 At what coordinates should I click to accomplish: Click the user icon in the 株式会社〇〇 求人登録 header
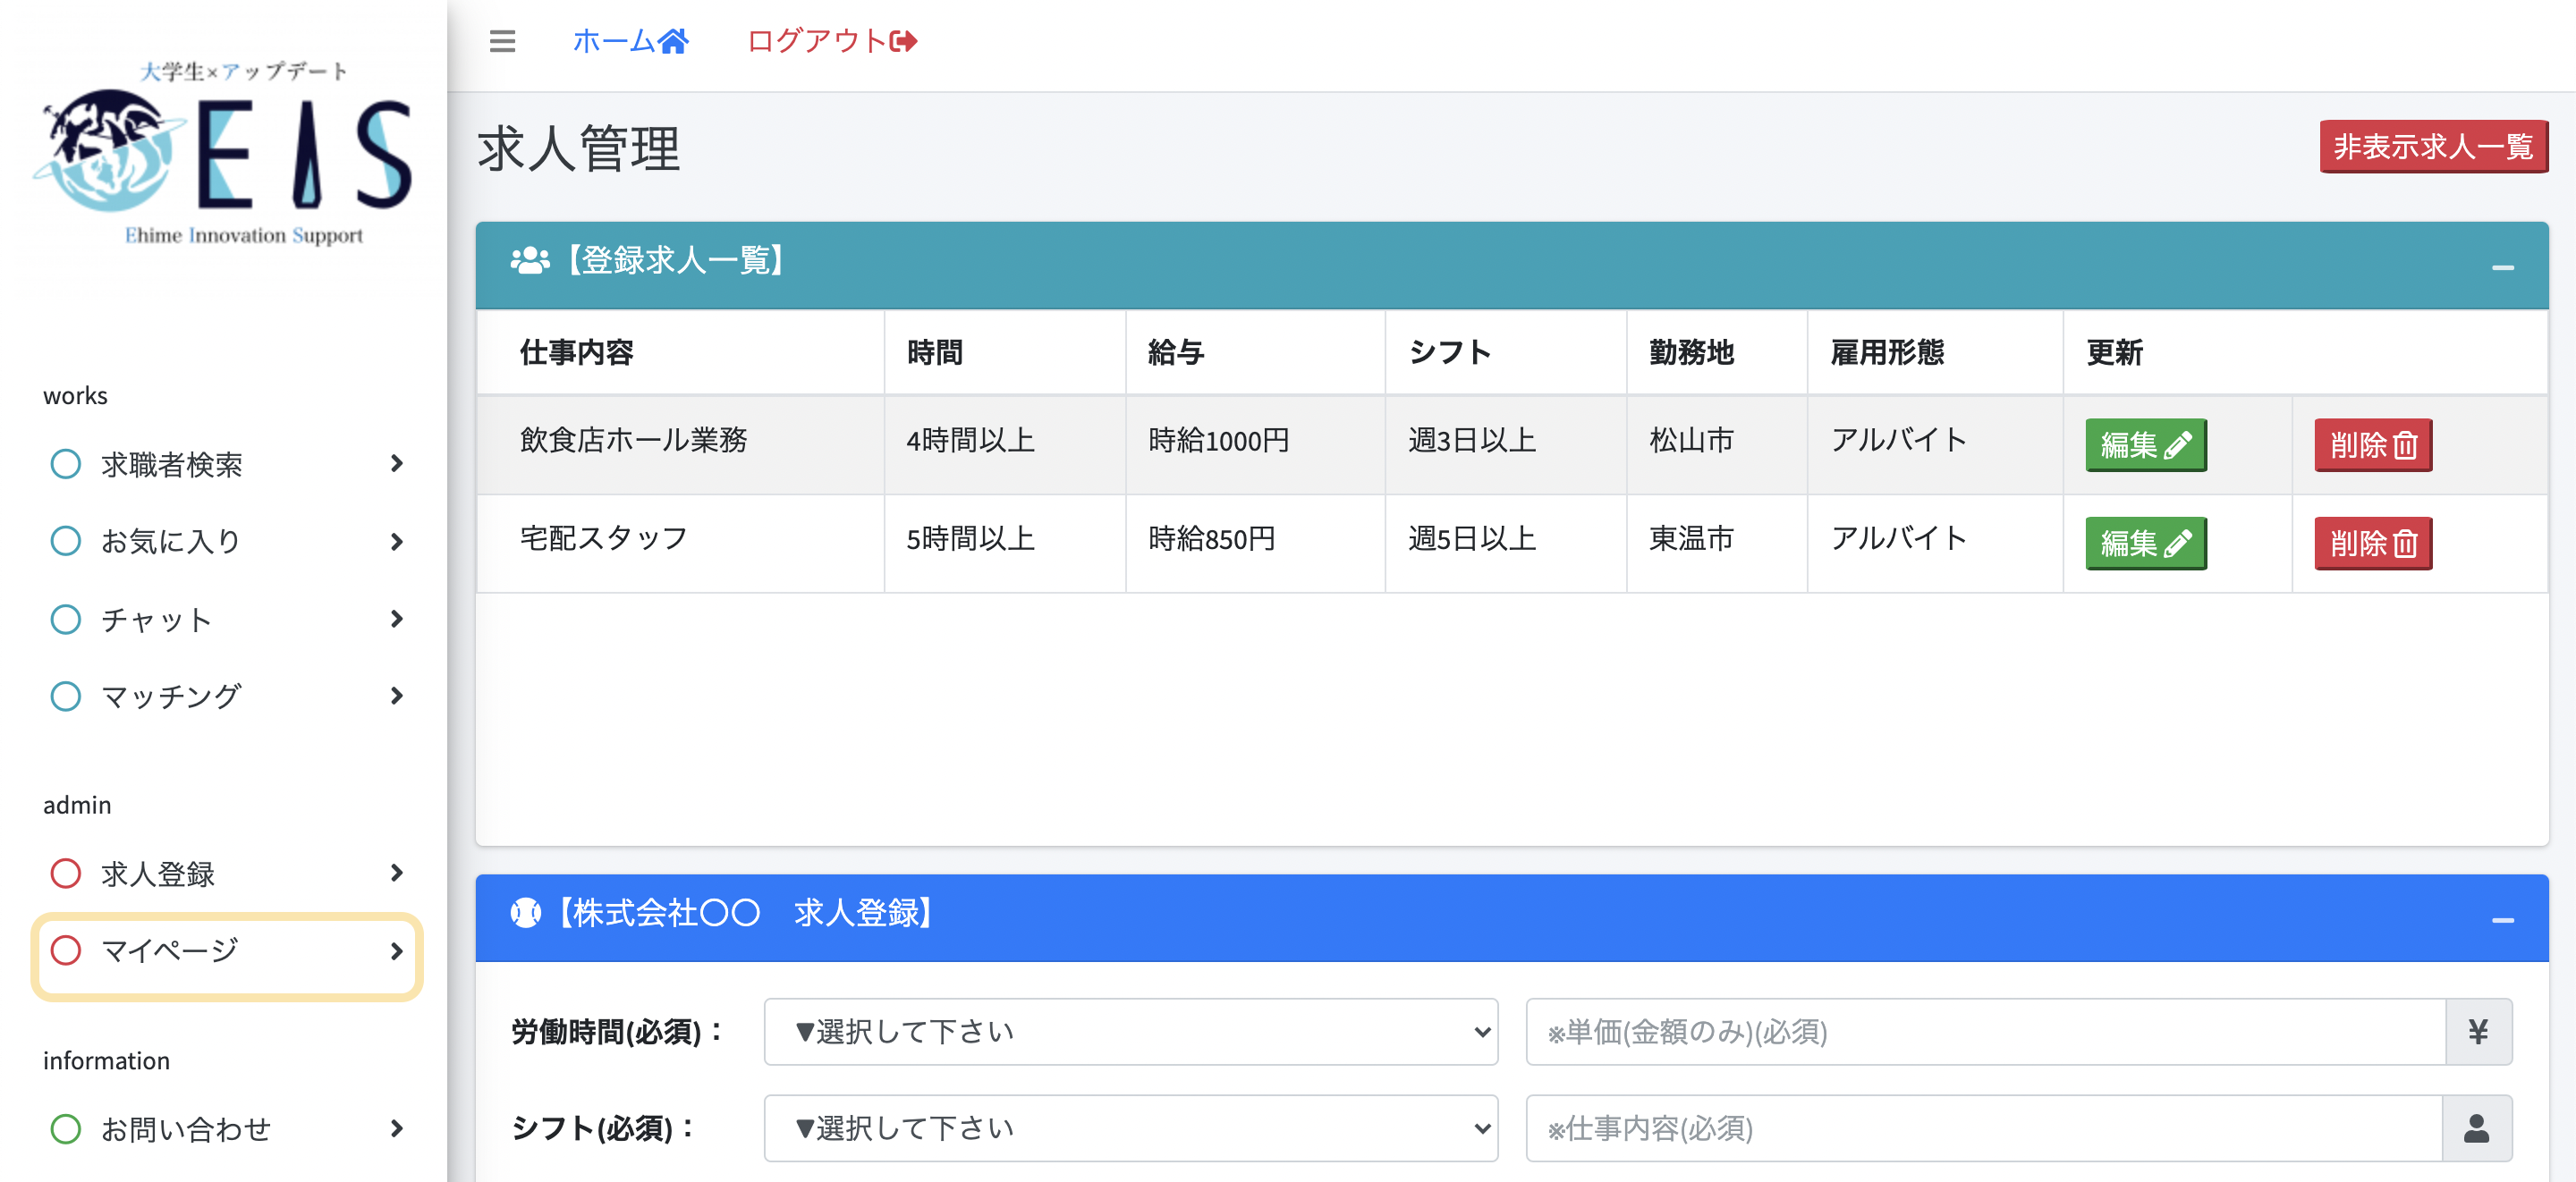(527, 914)
